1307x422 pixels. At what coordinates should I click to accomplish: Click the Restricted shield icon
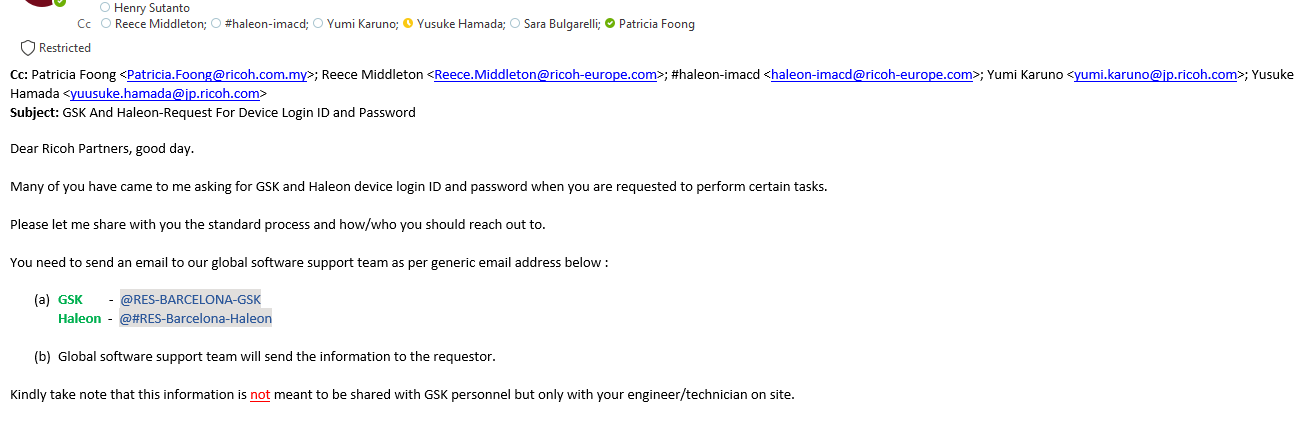pyautogui.click(x=28, y=48)
